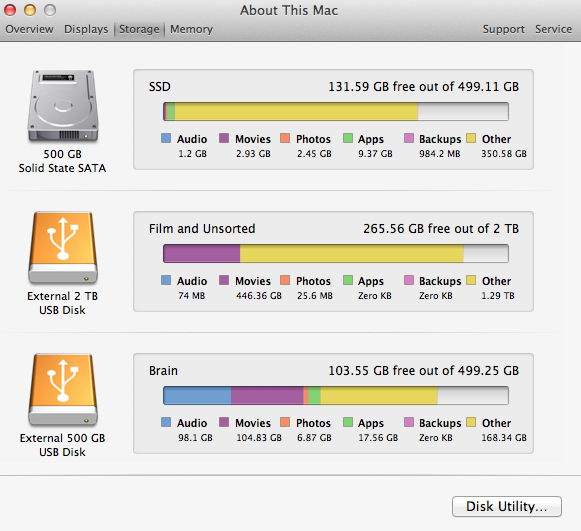Image resolution: width=581 pixels, height=531 pixels.
Task: Open the Support link
Action: tap(504, 29)
